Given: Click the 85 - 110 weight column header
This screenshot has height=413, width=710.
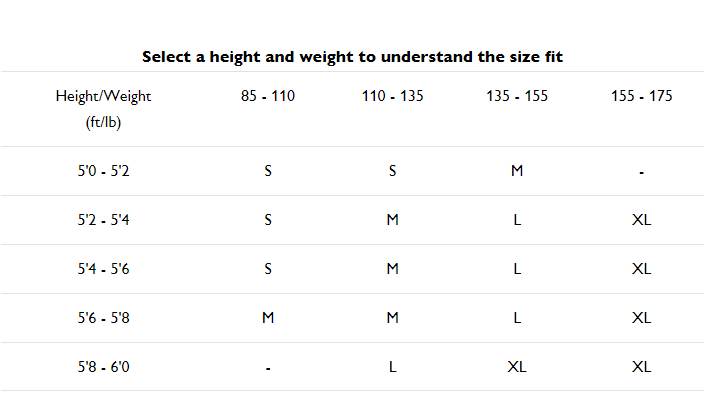Looking at the screenshot, I should (268, 97).
